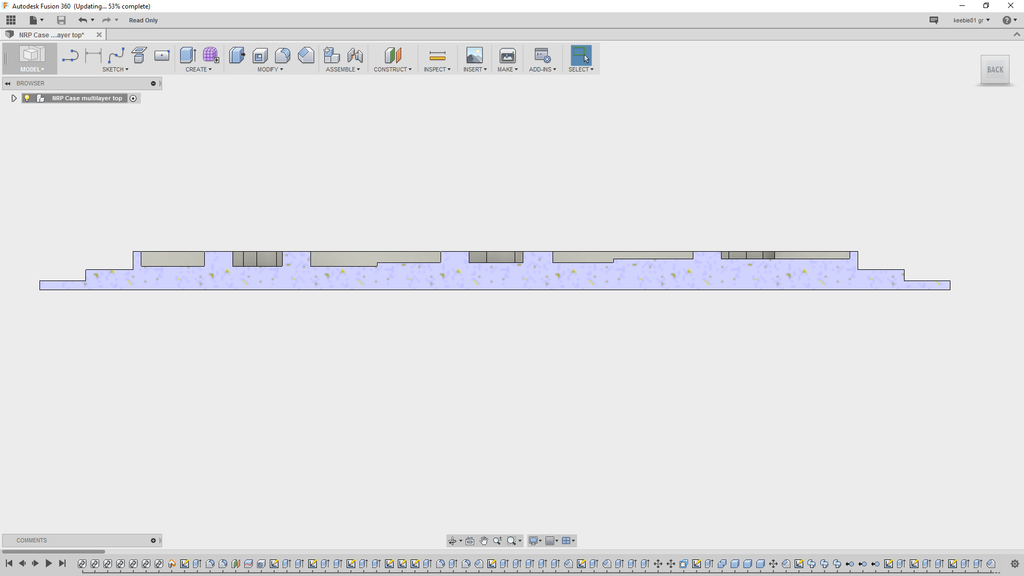
Task: Open the Help question mark menu
Action: pos(1009,20)
